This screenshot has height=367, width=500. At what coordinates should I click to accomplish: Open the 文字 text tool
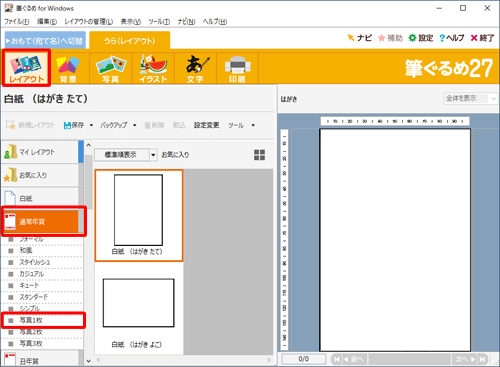[195, 68]
